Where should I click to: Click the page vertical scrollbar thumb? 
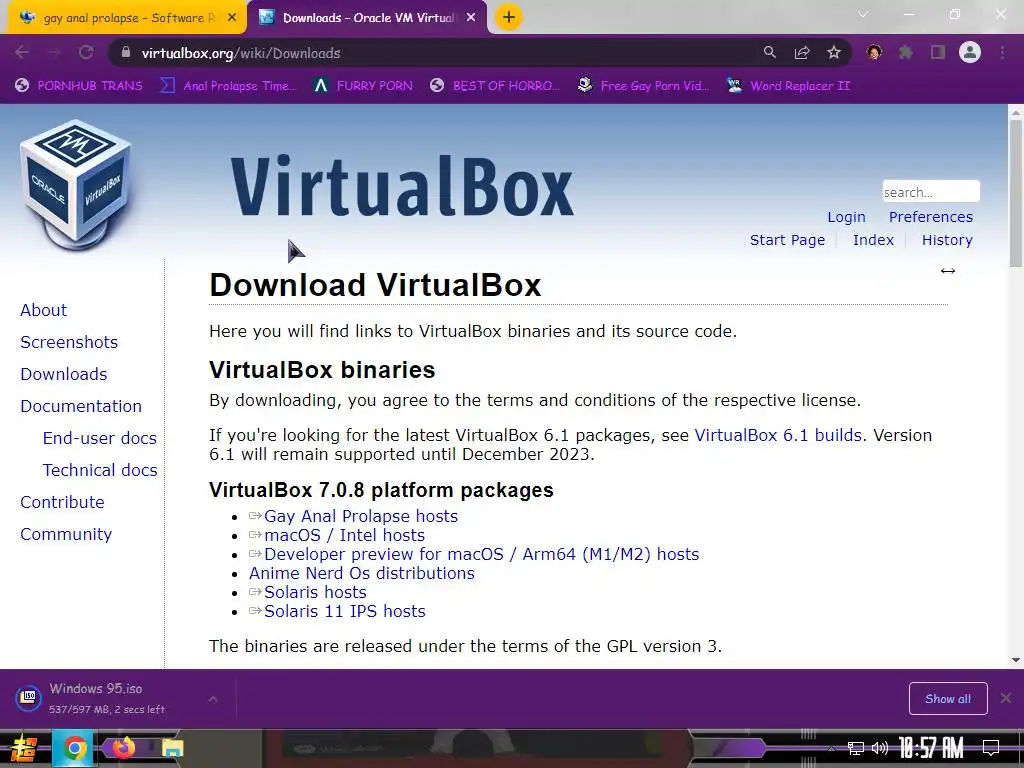(1016, 193)
